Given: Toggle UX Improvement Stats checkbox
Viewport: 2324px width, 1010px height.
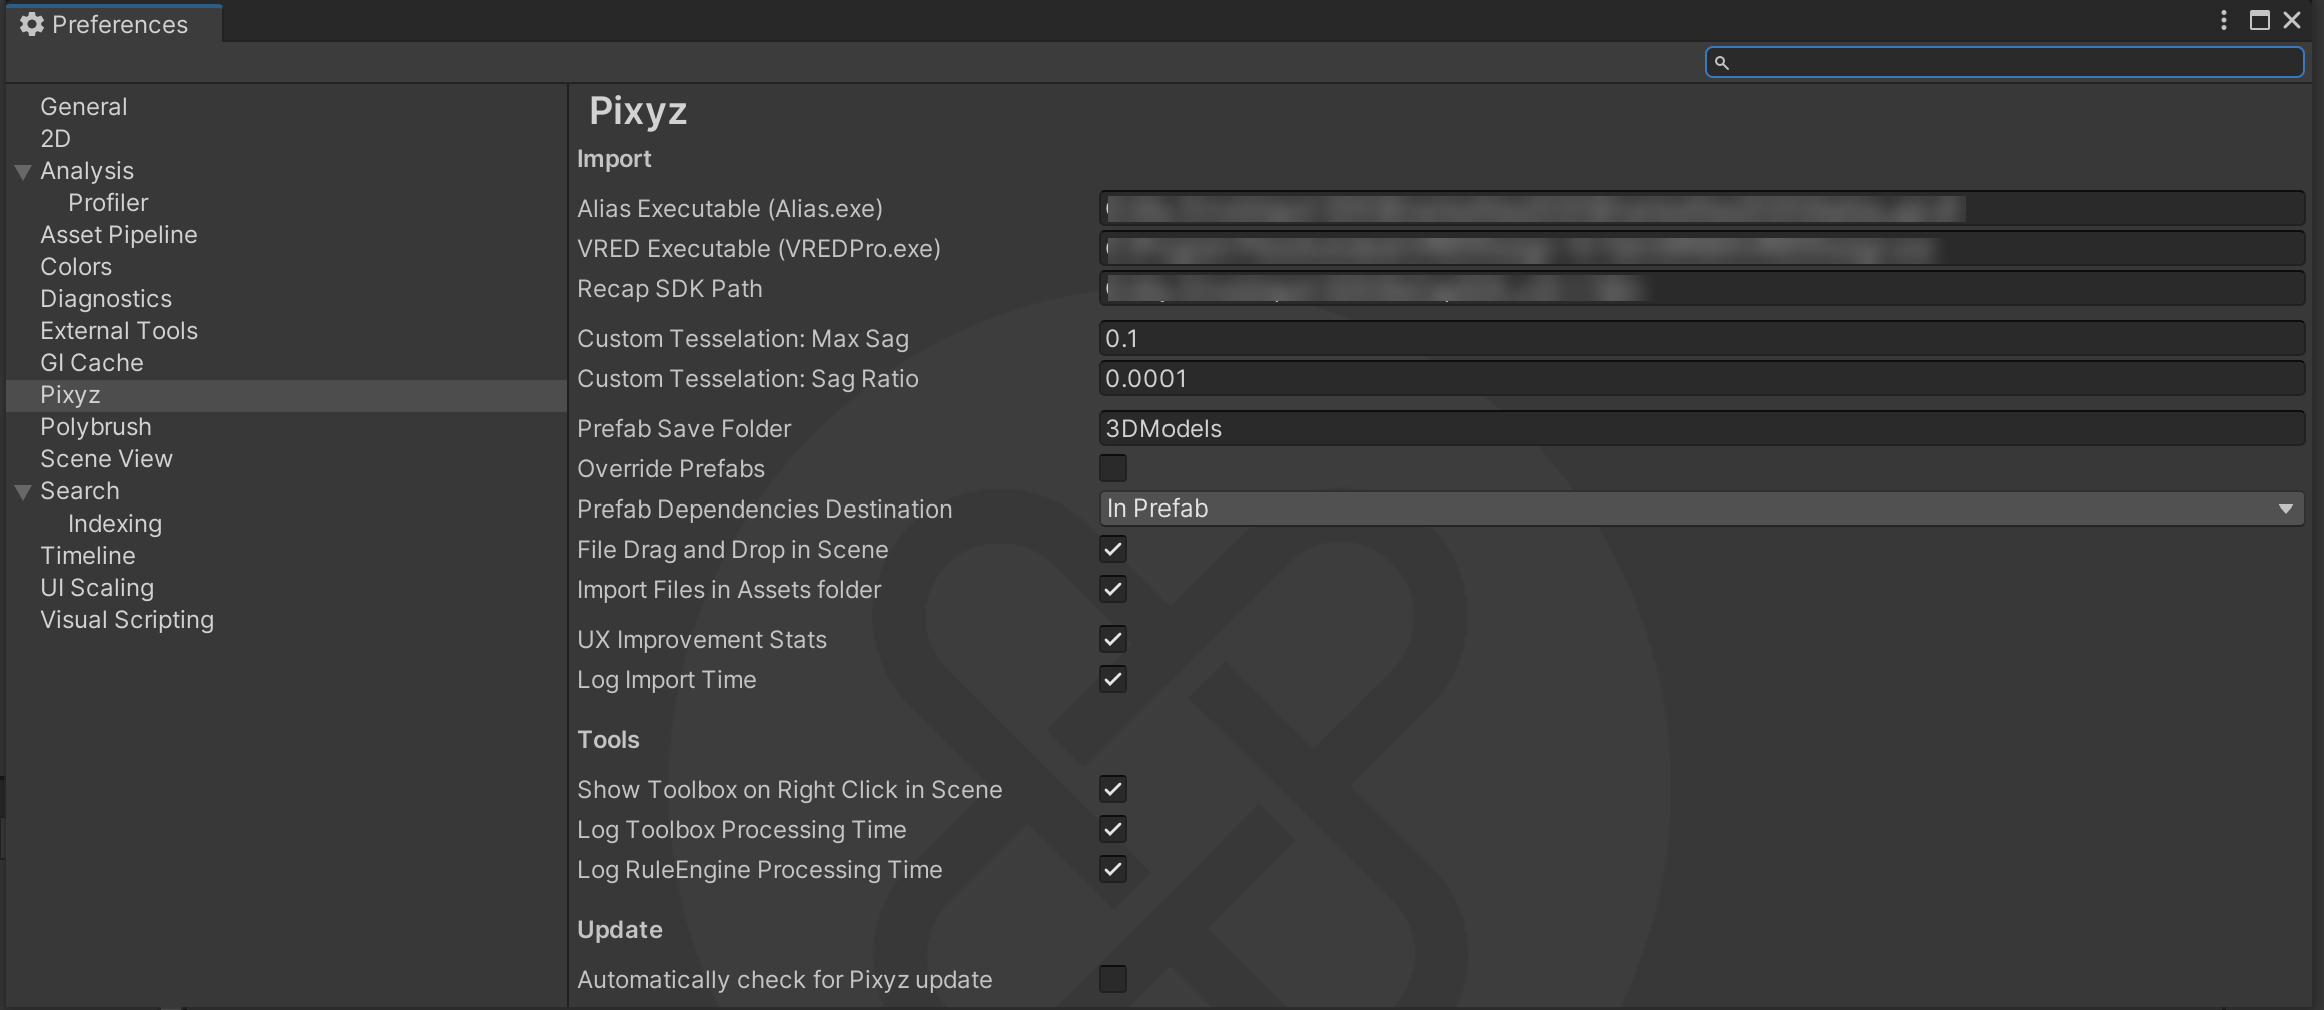Looking at the screenshot, I should tap(1113, 639).
